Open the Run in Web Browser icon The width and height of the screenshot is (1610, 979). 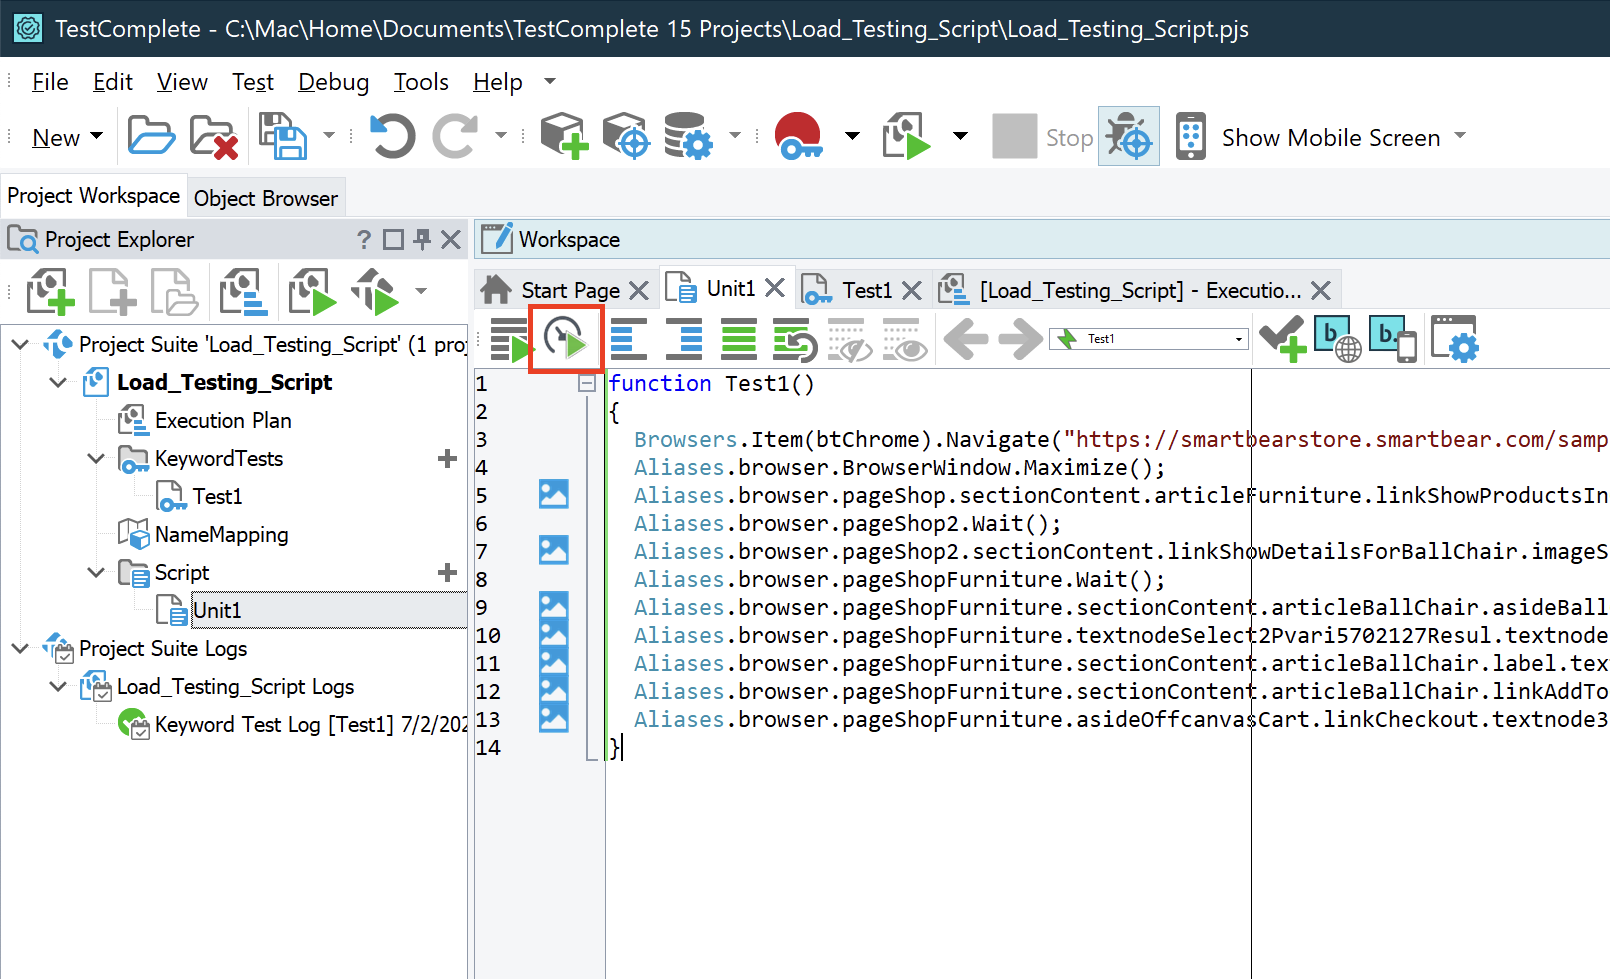tap(1337, 339)
